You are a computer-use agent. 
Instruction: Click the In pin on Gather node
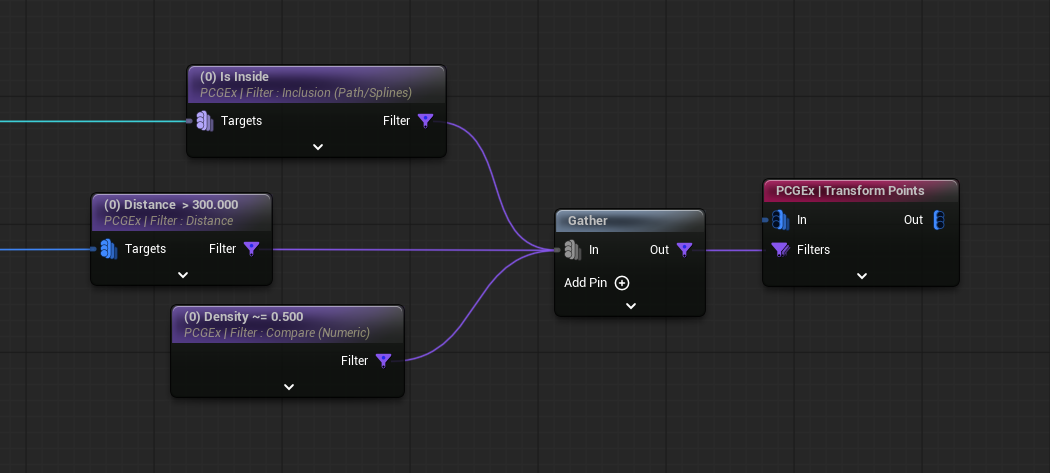[x=572, y=250]
